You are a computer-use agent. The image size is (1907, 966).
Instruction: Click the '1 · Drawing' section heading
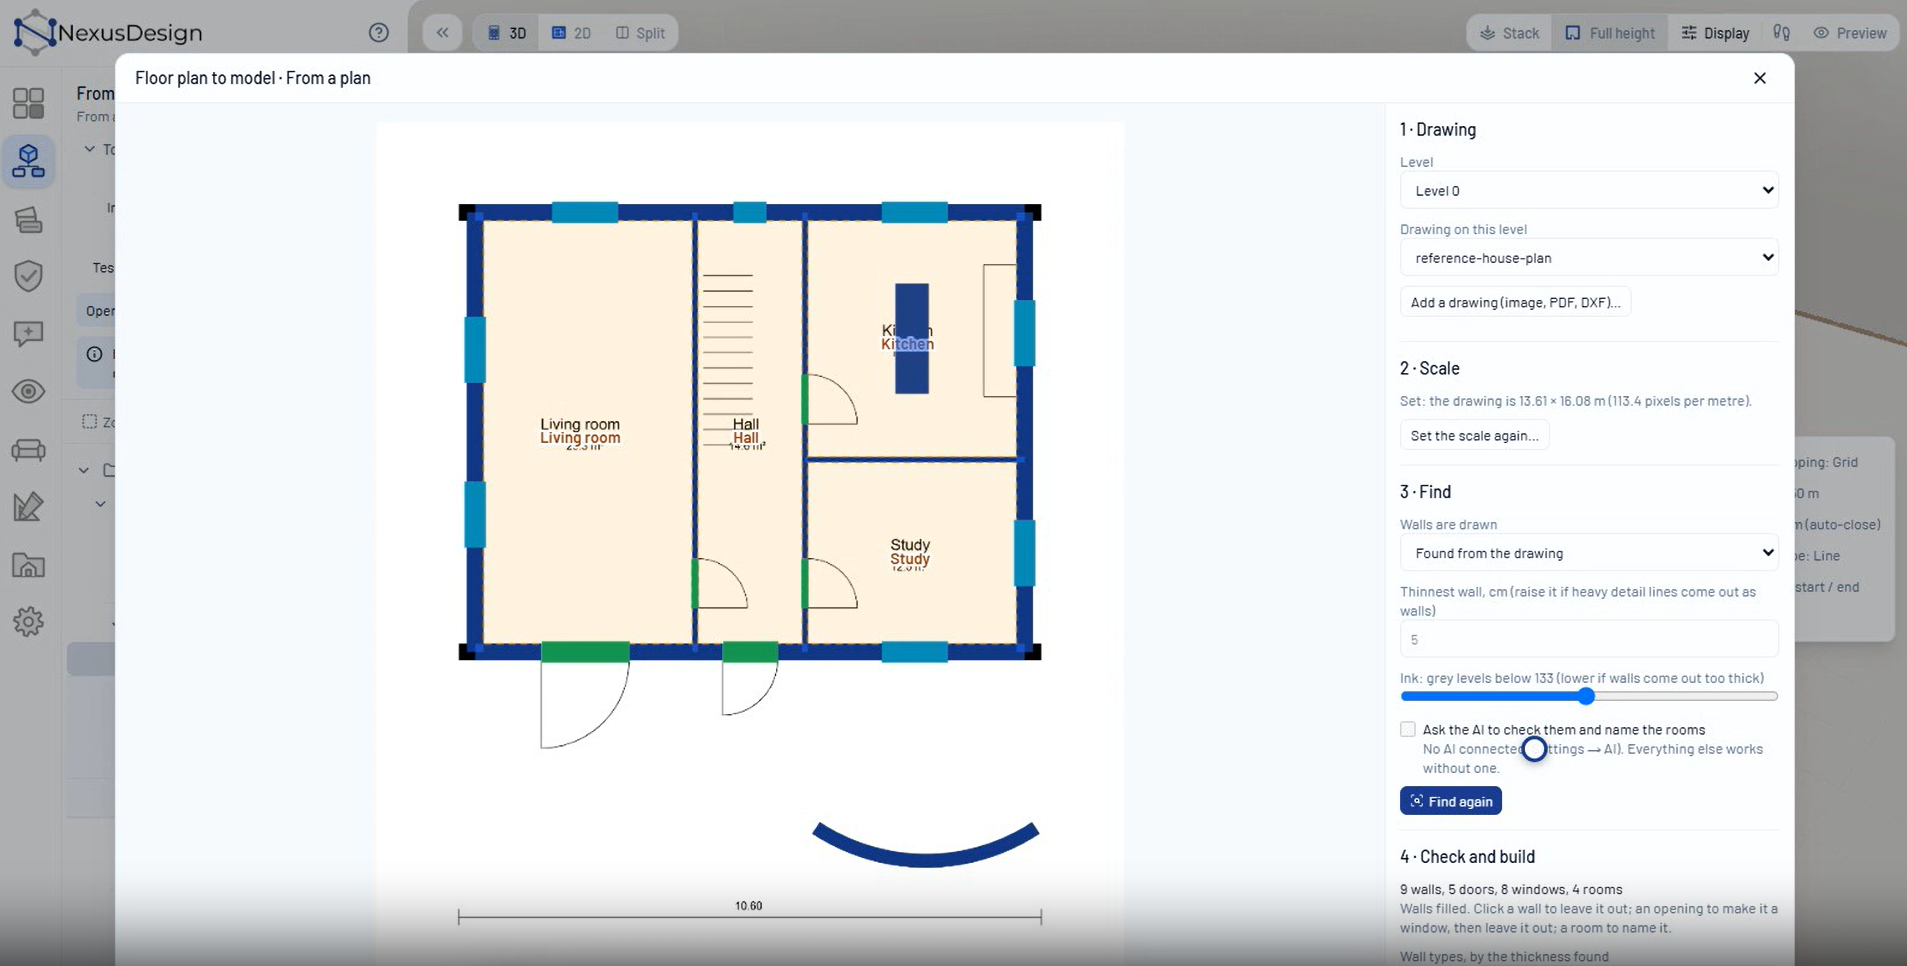[1438, 129]
